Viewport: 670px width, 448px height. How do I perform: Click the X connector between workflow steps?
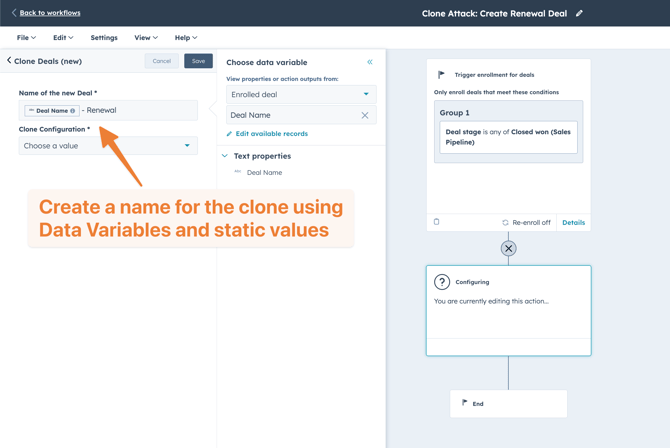[508, 248]
